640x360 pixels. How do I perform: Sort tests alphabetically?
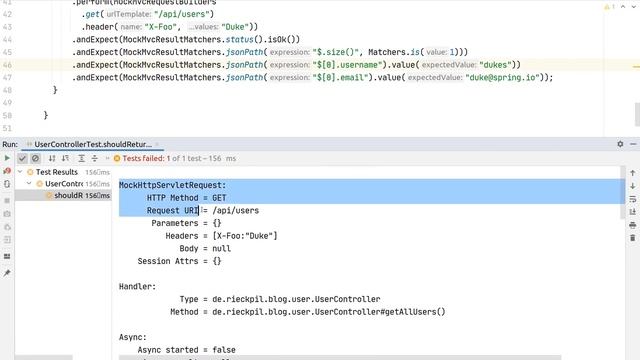[52, 158]
